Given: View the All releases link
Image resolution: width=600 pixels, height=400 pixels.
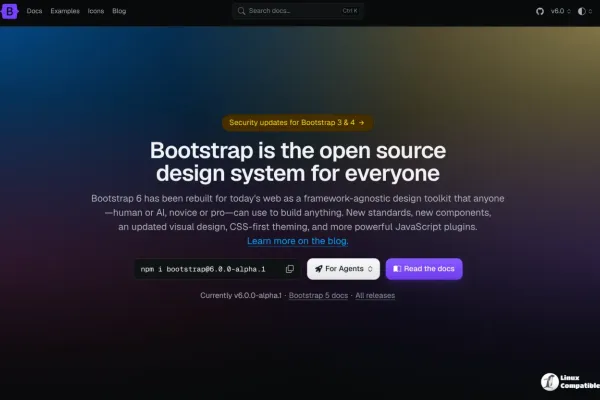Looking at the screenshot, I should (x=375, y=296).
